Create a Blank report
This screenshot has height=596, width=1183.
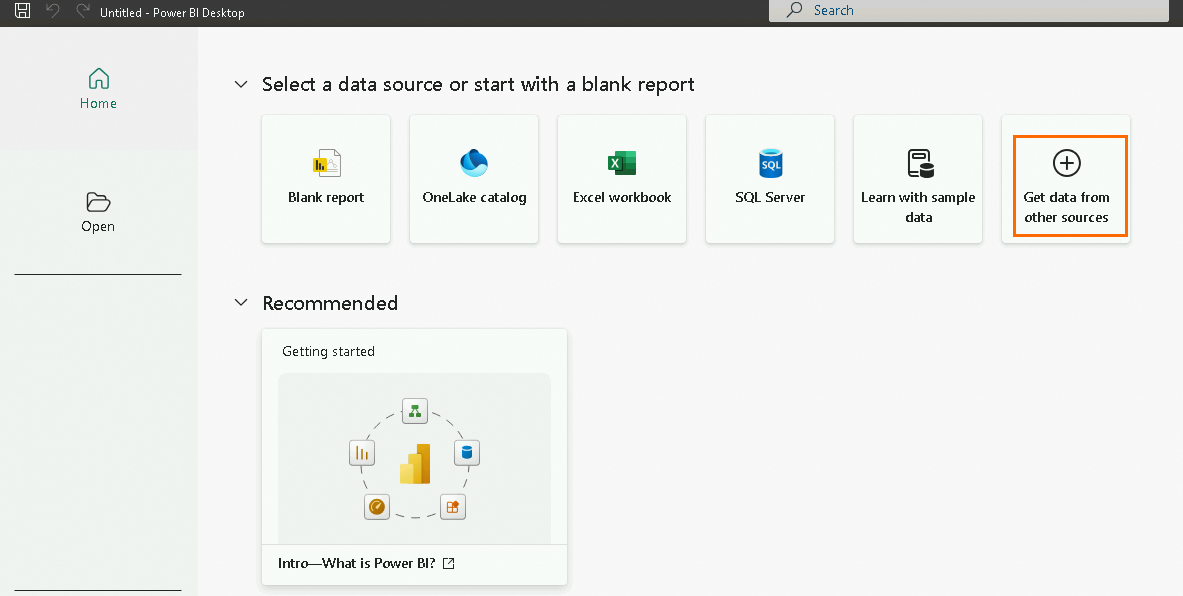point(326,179)
